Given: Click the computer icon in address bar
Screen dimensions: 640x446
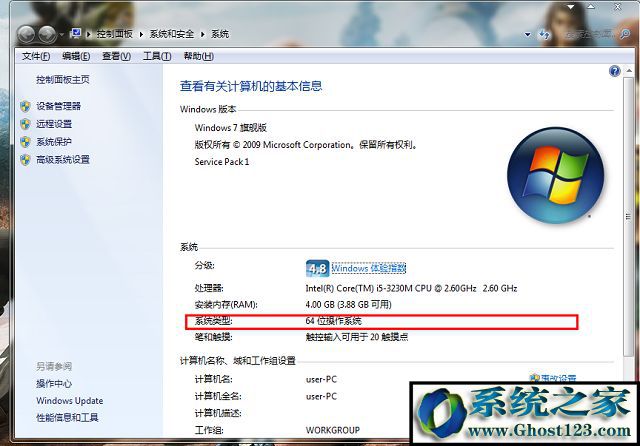Looking at the screenshot, I should [75, 33].
